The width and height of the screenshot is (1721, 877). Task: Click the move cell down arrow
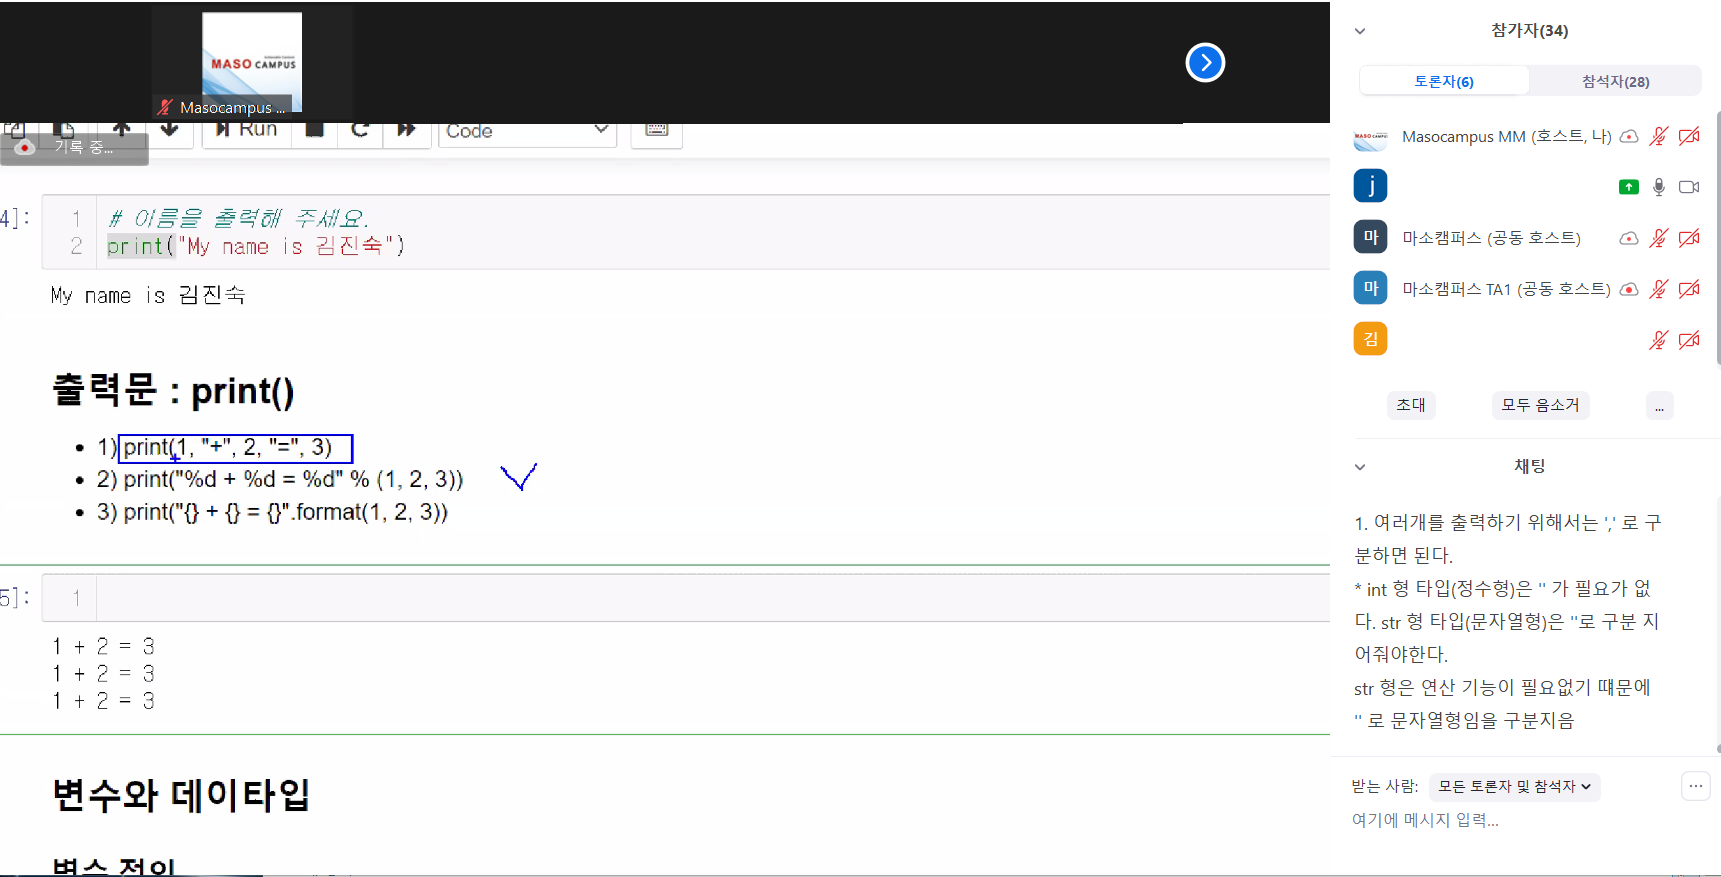pos(169,131)
